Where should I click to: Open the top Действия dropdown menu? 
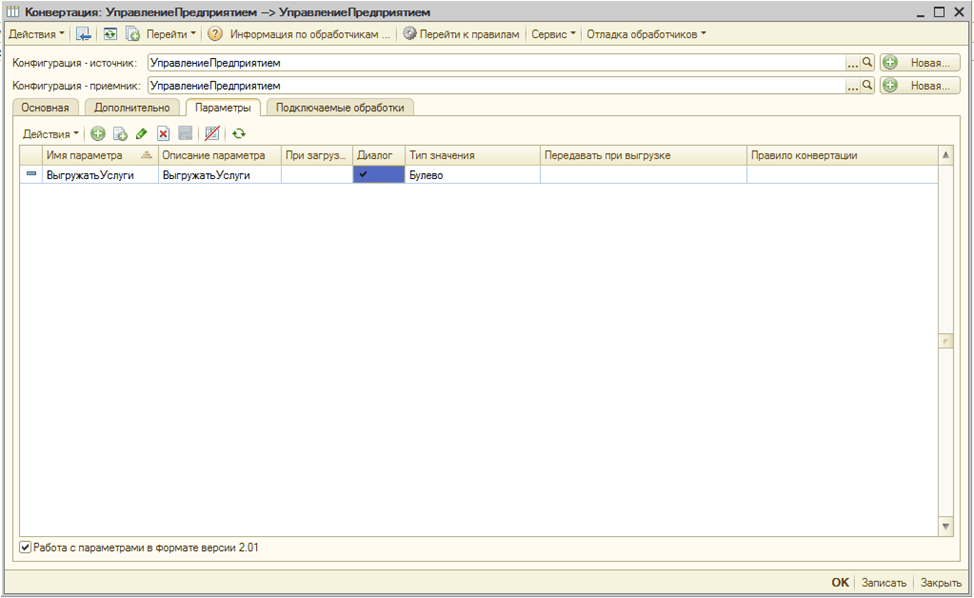pyautogui.click(x=35, y=34)
